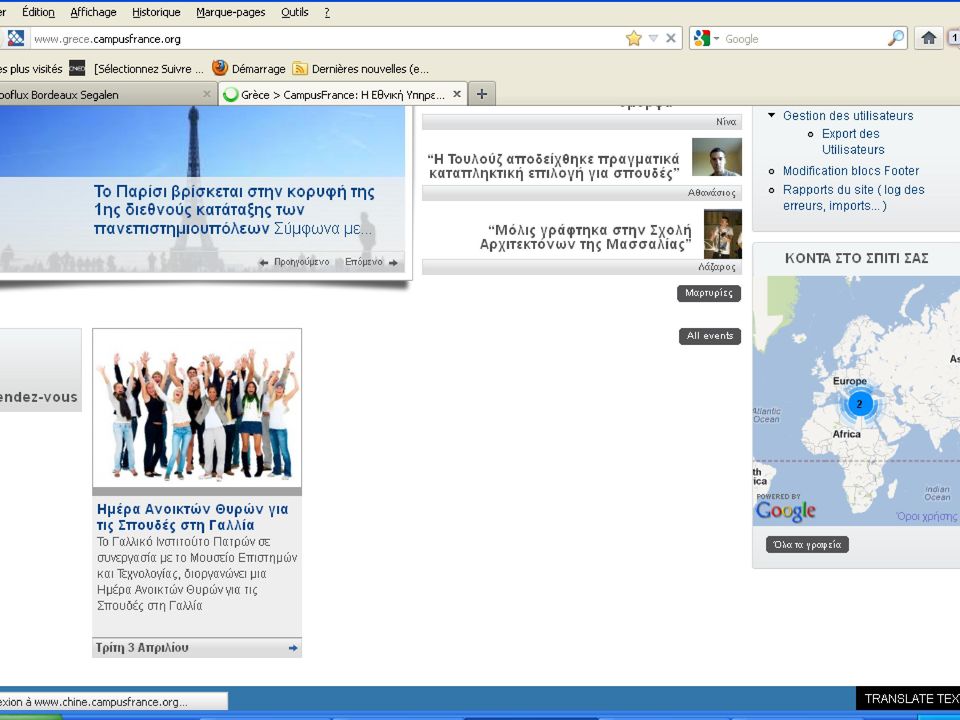960x720 pixels.
Task: Select the Grèce CampusFrance tab
Action: 342,94
